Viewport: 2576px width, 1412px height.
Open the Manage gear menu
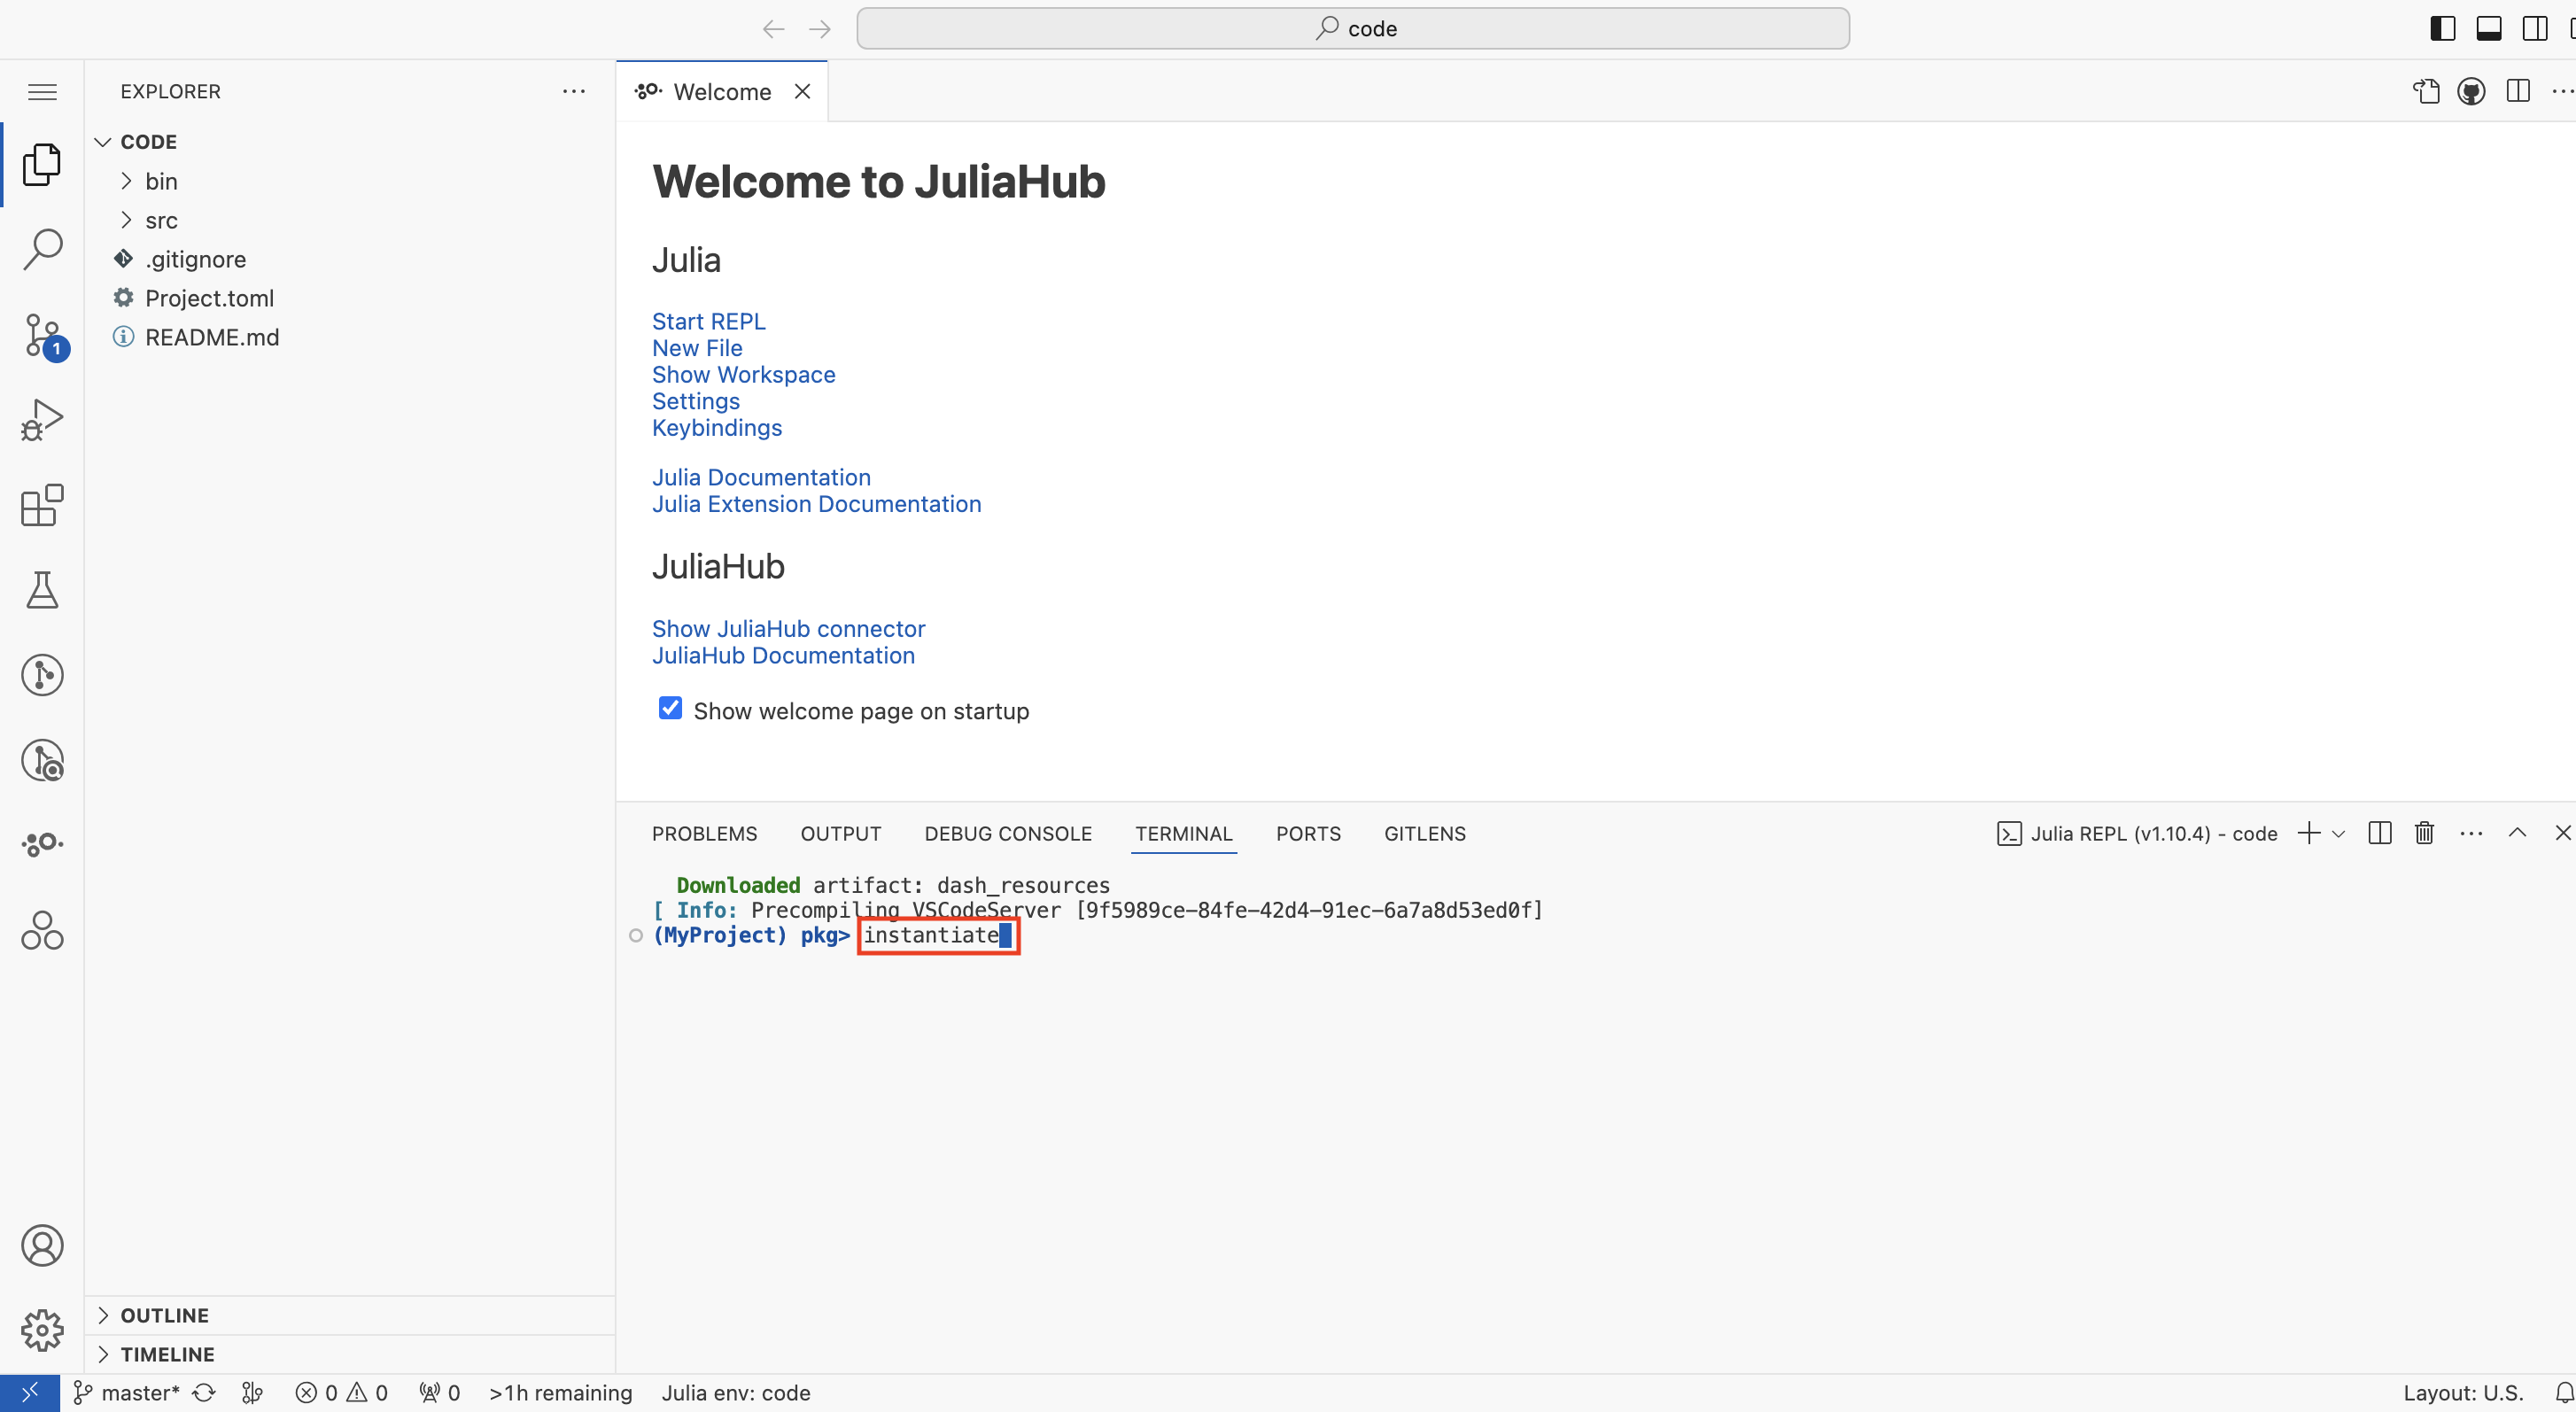pos(42,1329)
